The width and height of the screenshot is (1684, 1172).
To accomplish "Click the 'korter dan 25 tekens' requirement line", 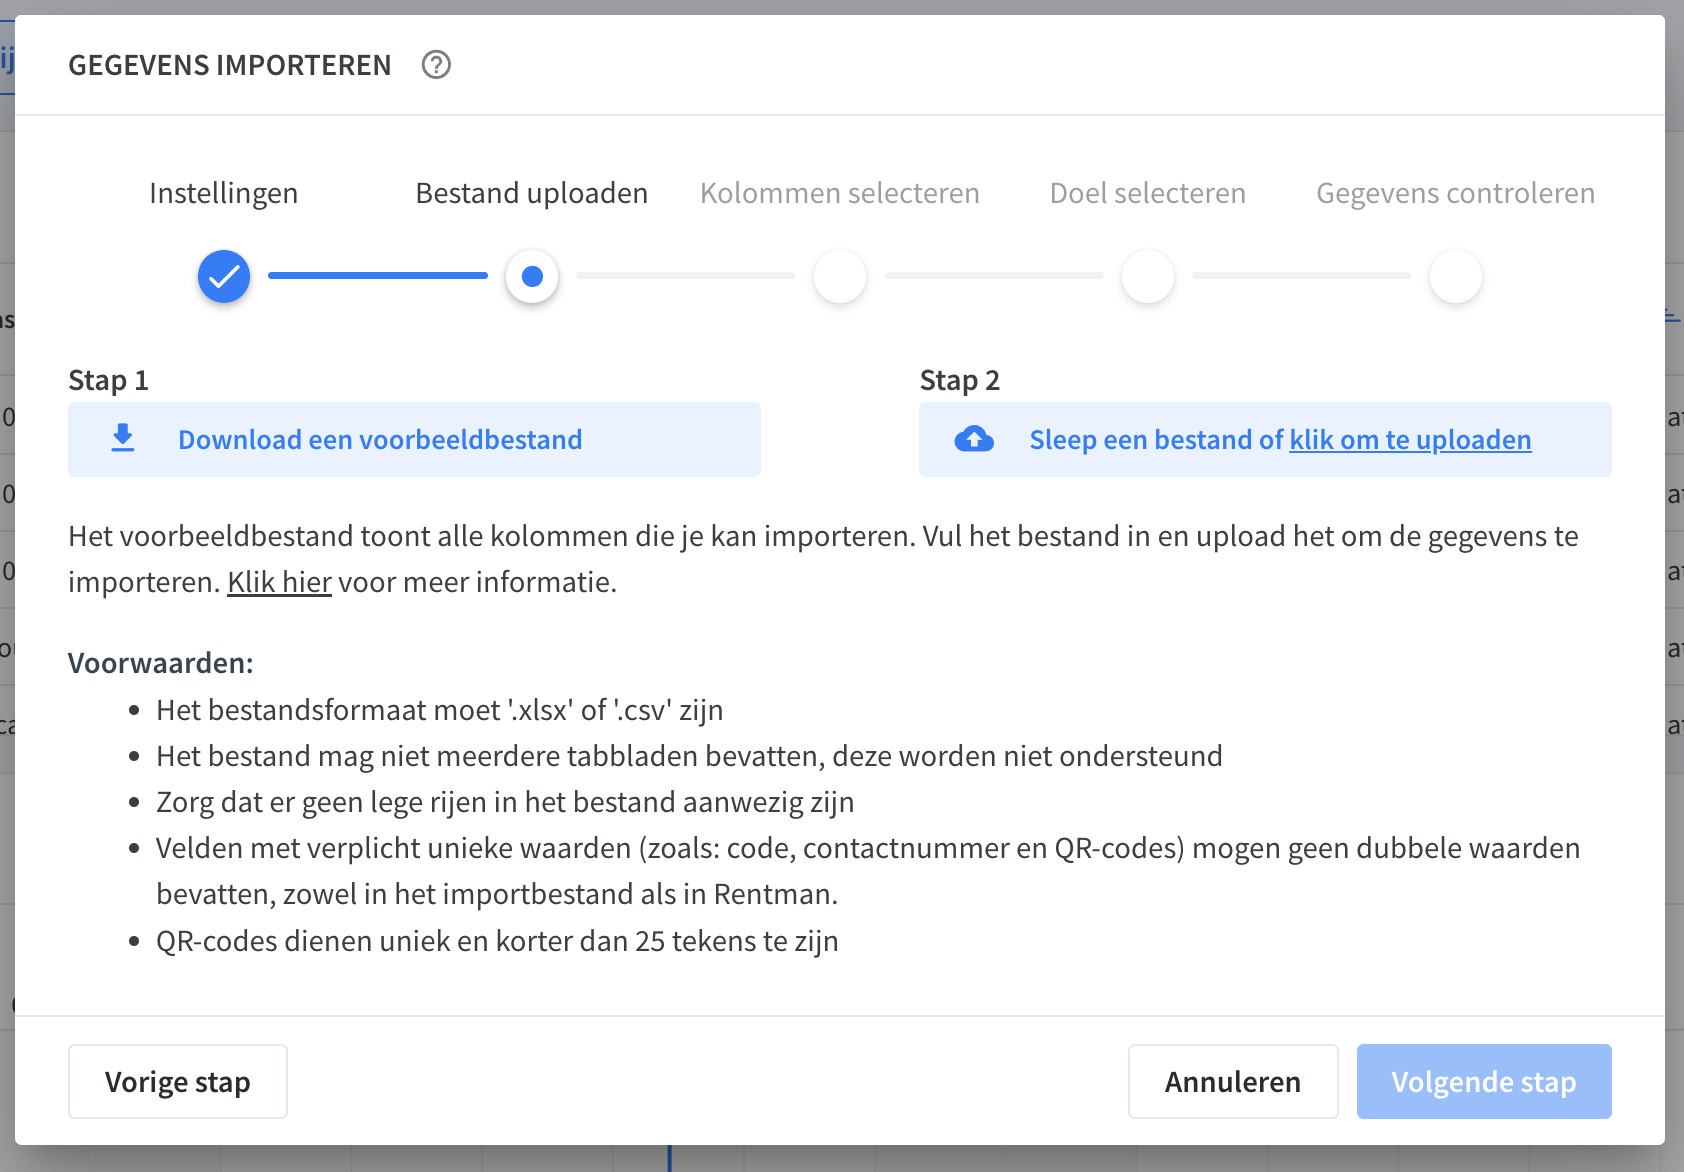I will pyautogui.click(x=497, y=941).
